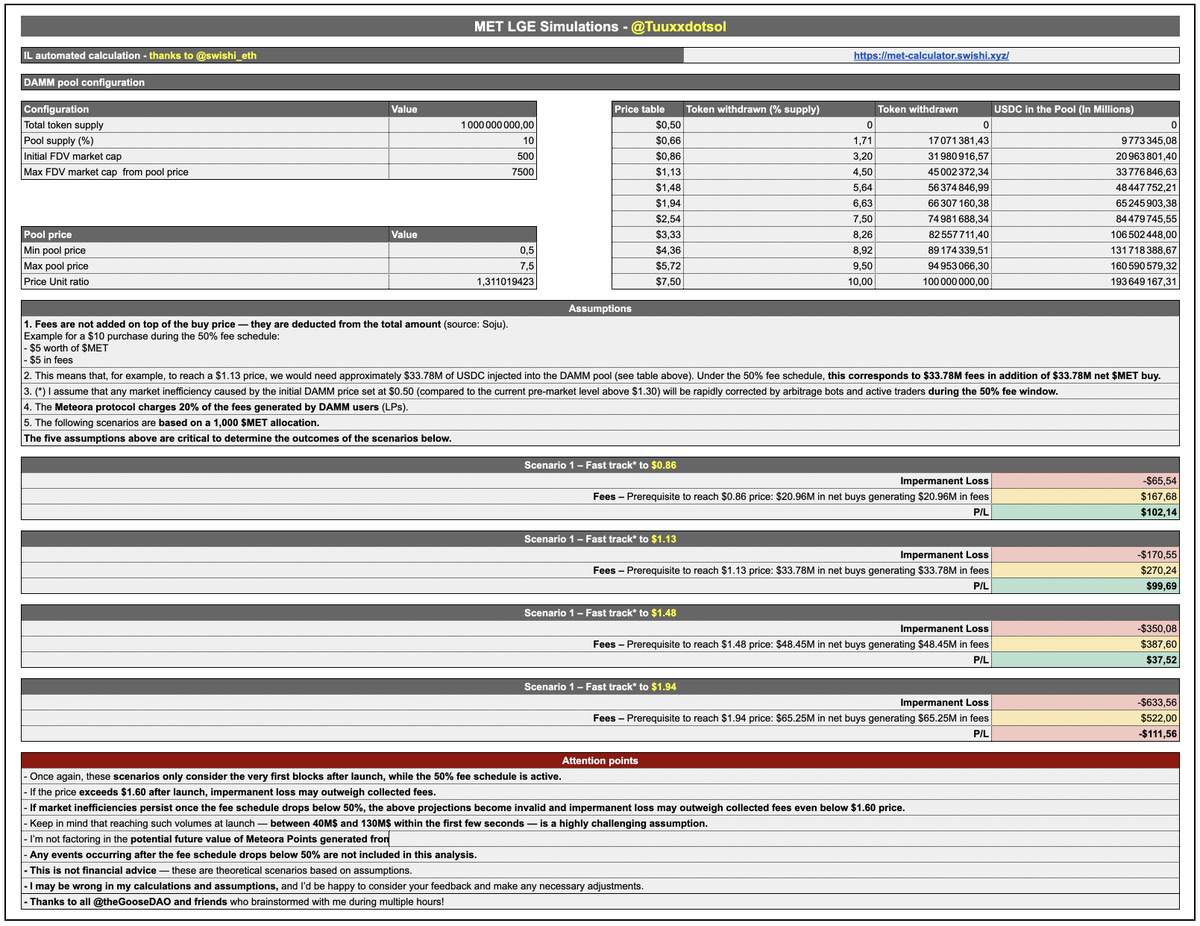
Task: Select the Meteora protocol charges 20% row
Action: point(600,407)
